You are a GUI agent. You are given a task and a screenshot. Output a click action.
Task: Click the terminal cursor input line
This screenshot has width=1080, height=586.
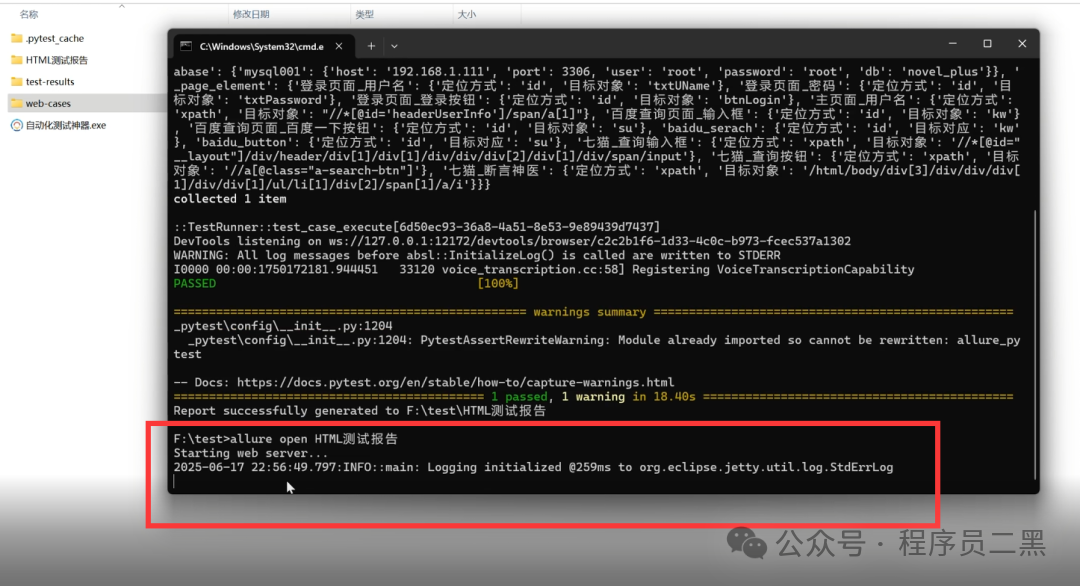pyautogui.click(x=174, y=481)
